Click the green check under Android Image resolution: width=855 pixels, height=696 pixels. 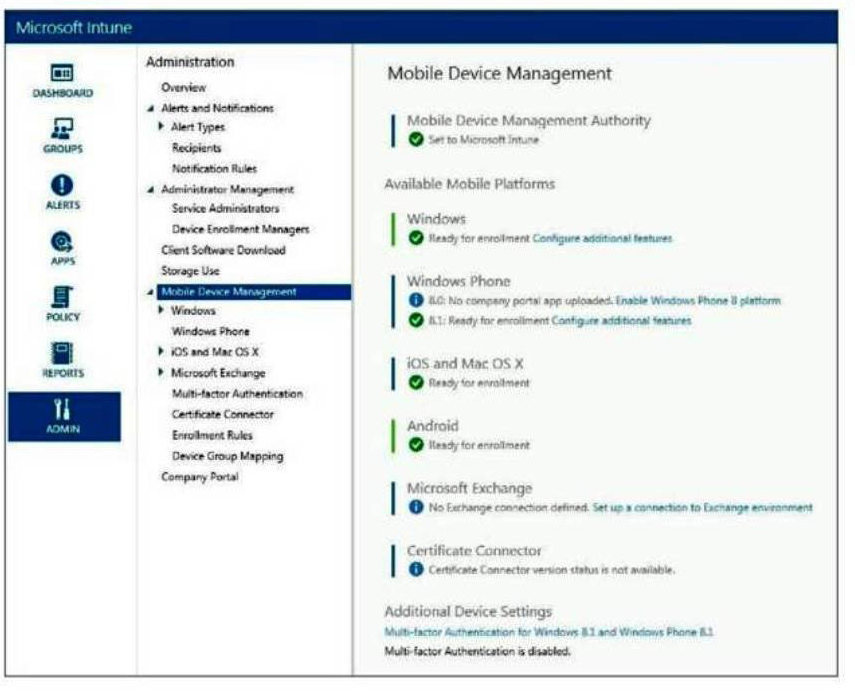tap(416, 445)
